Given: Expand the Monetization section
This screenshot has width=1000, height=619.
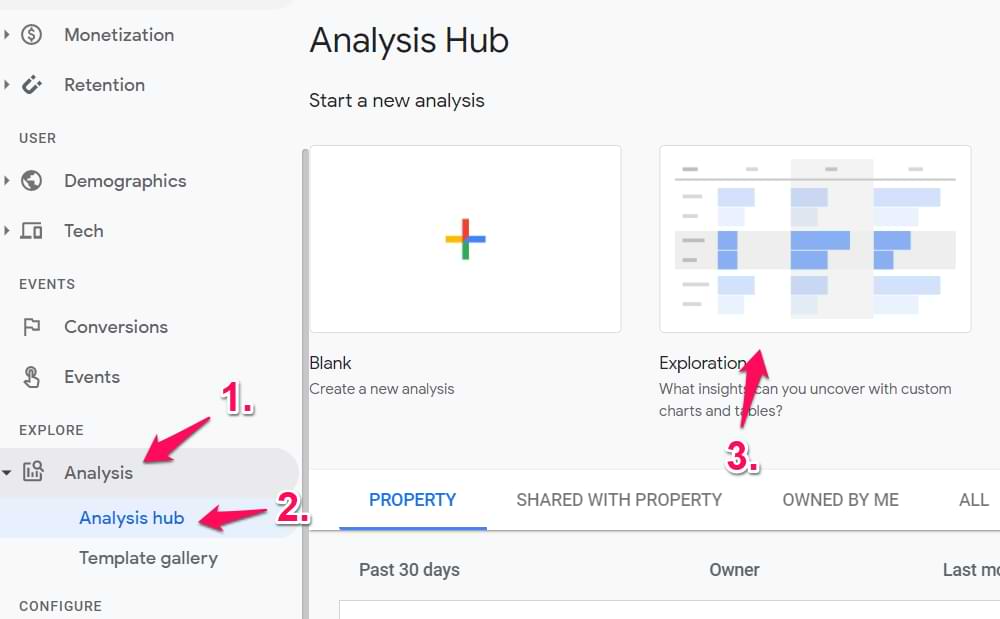Looking at the screenshot, I should 8,34.
